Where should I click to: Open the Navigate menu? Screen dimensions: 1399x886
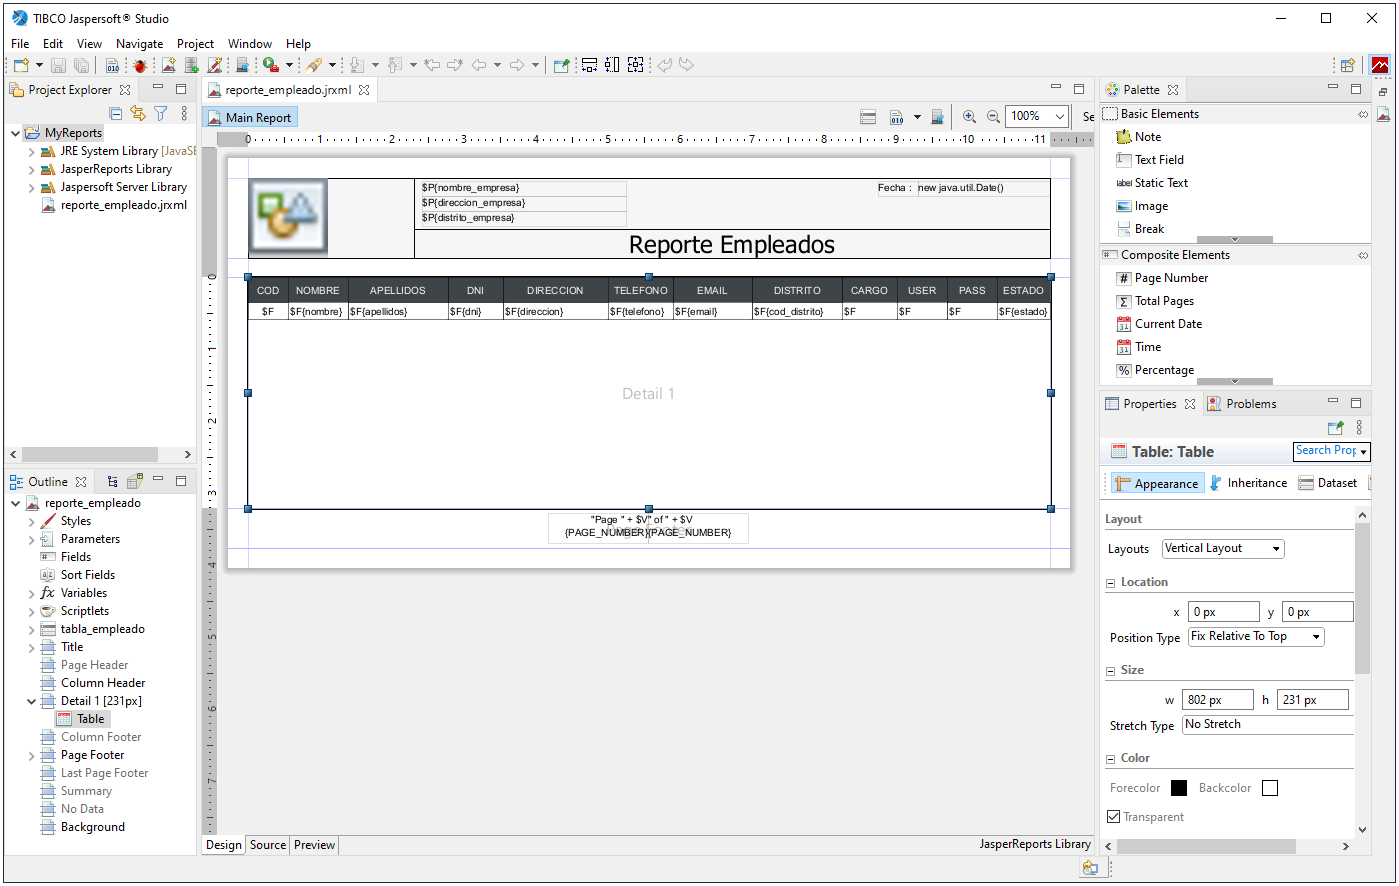point(139,44)
